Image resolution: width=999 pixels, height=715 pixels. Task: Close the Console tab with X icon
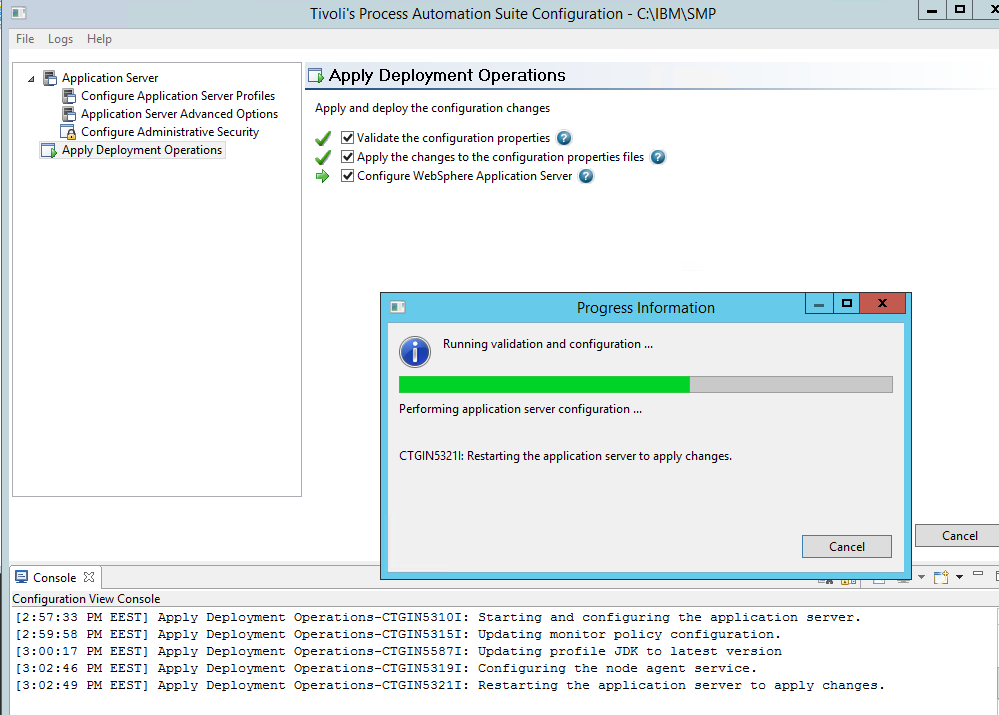tap(89, 577)
